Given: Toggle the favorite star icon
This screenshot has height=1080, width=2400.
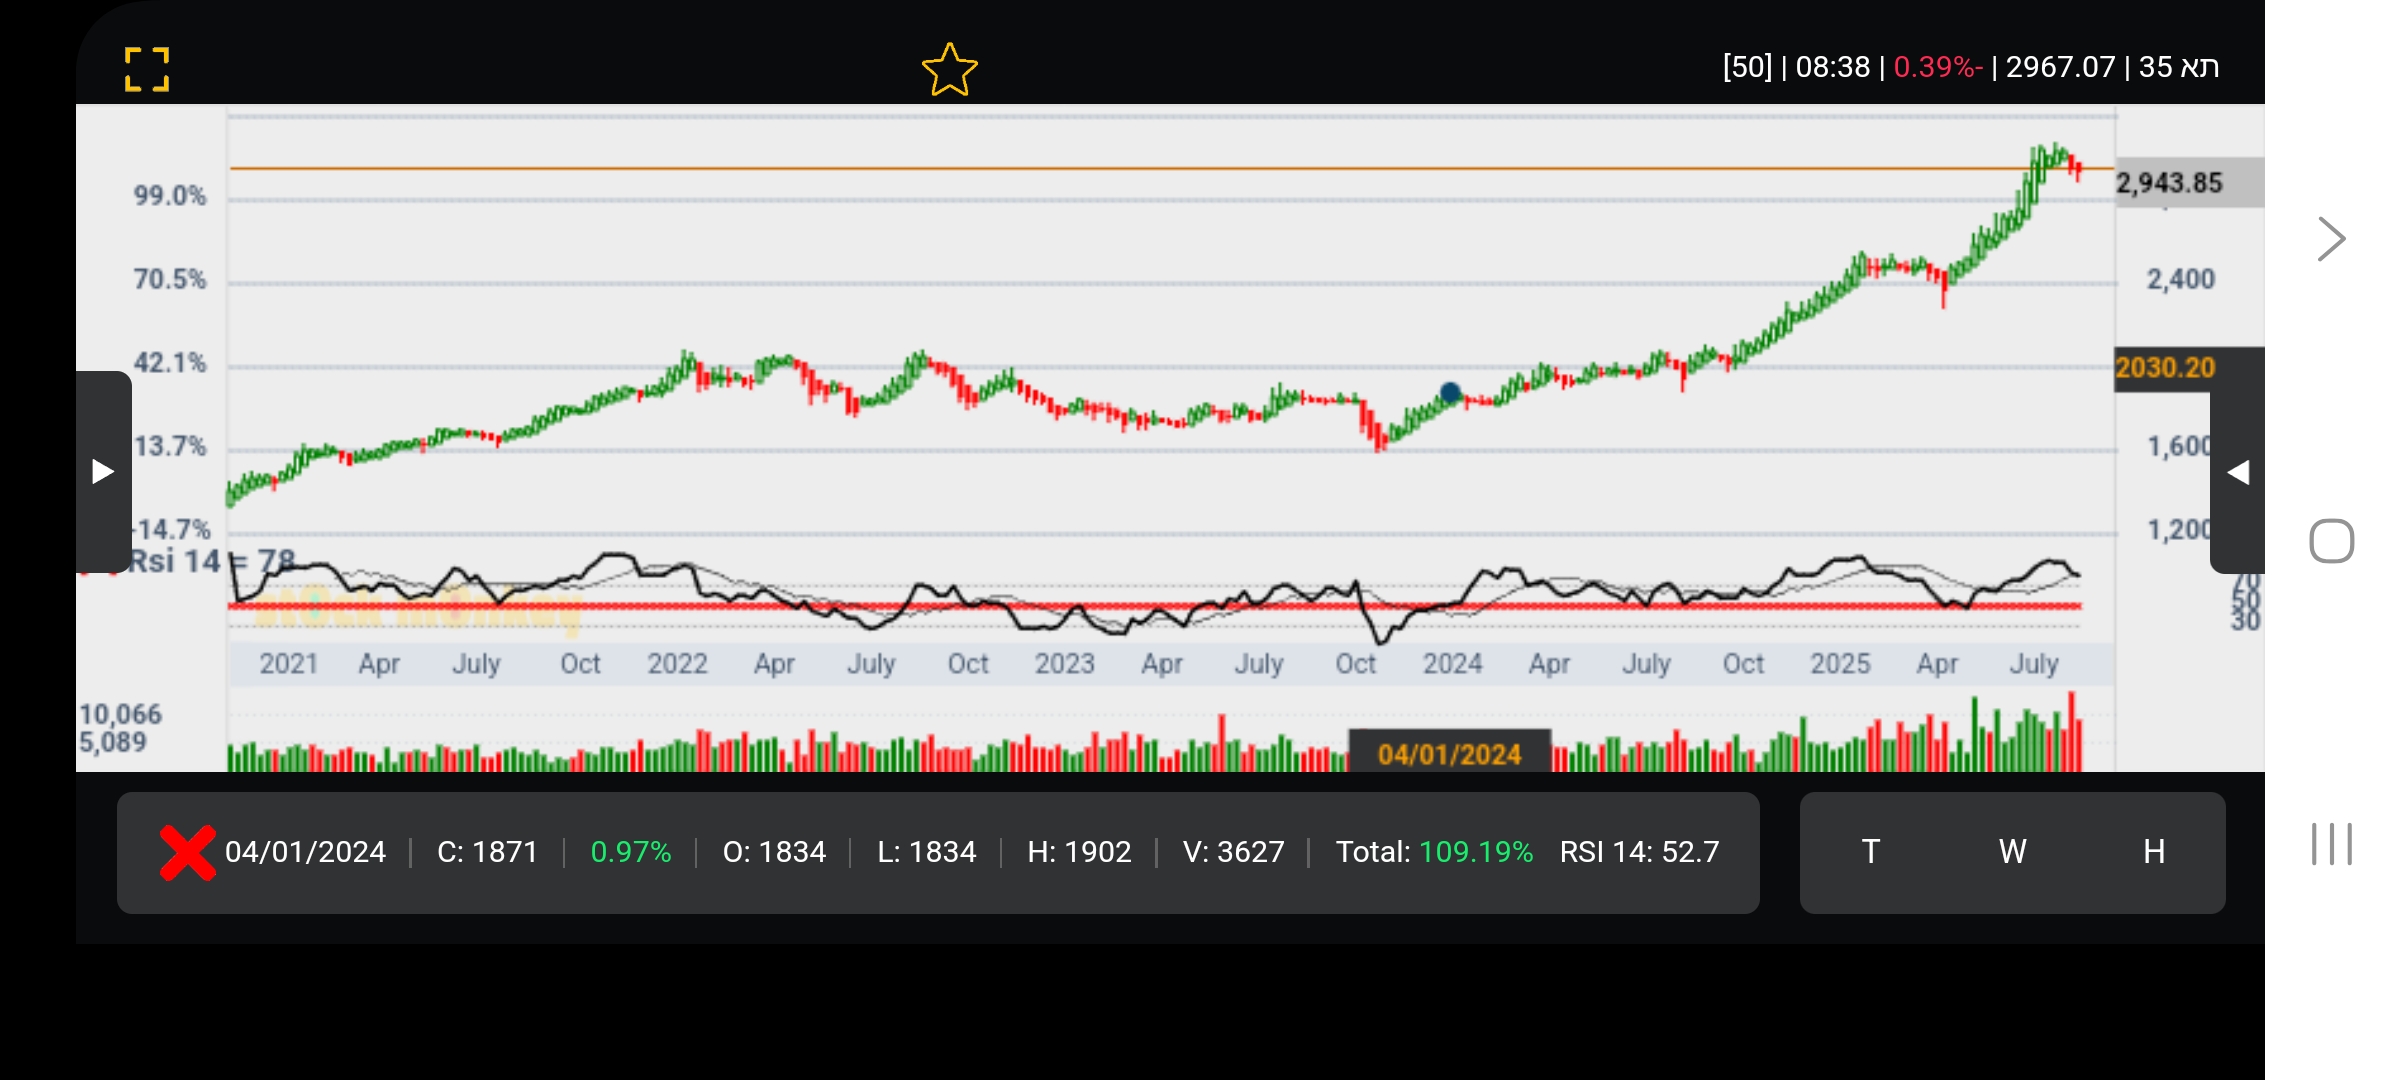Looking at the screenshot, I should pos(948,70).
